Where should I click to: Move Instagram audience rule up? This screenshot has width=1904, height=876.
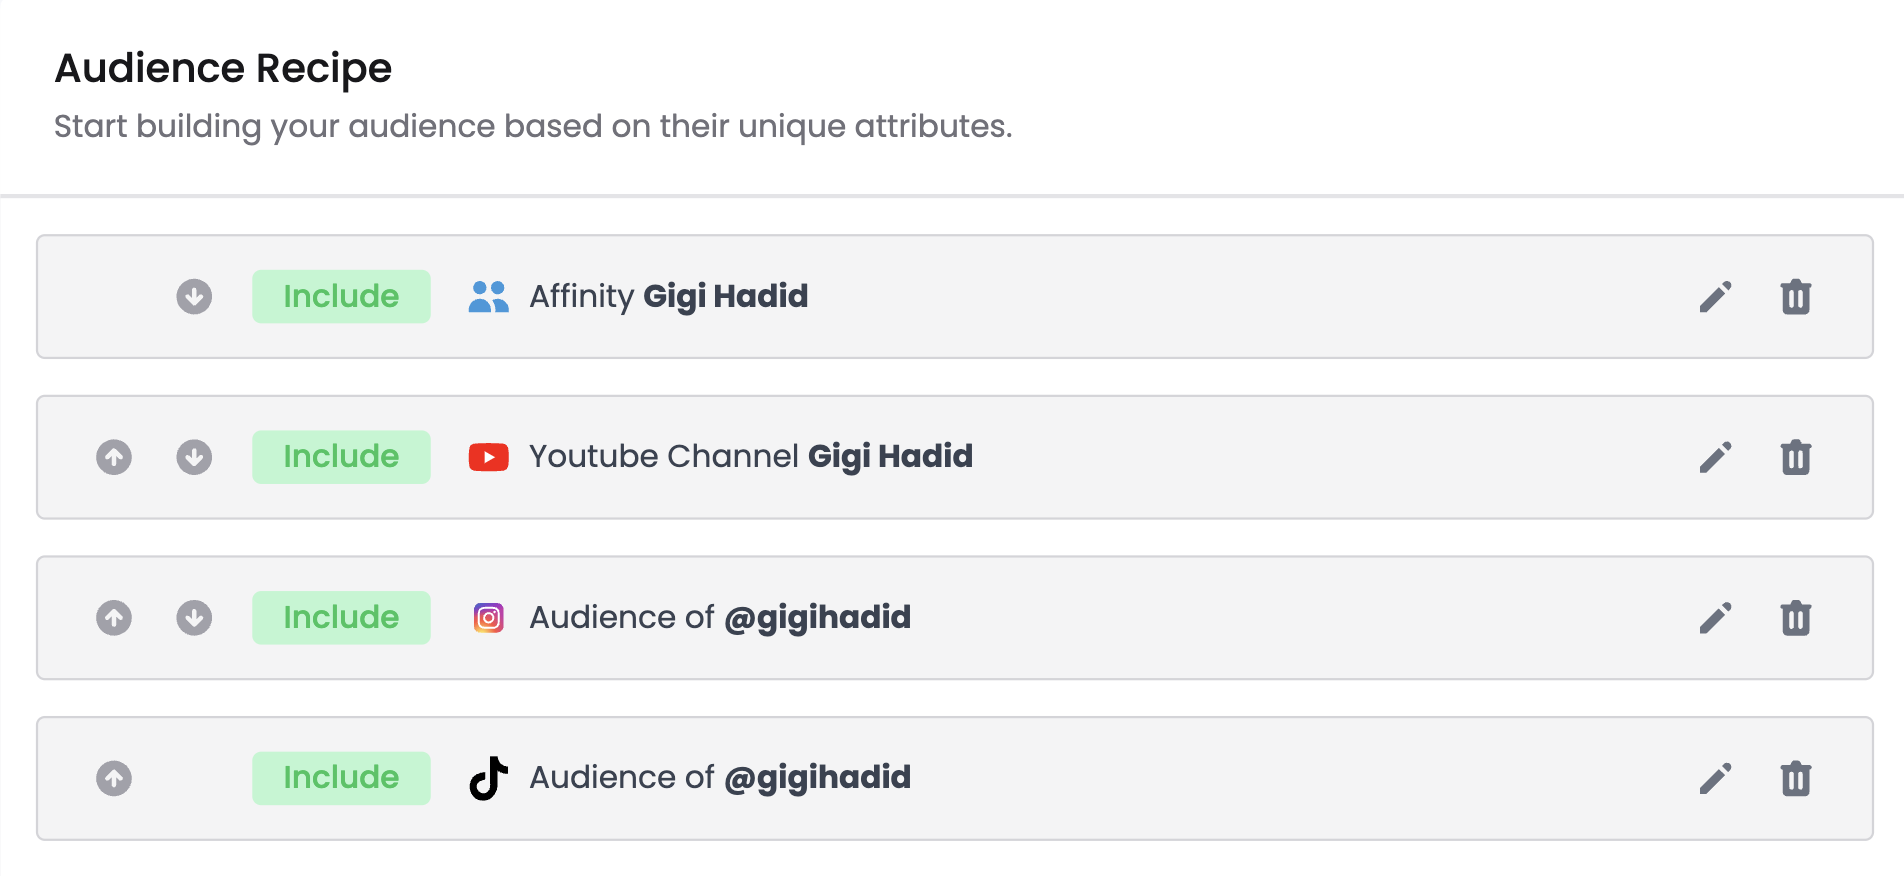point(114,618)
